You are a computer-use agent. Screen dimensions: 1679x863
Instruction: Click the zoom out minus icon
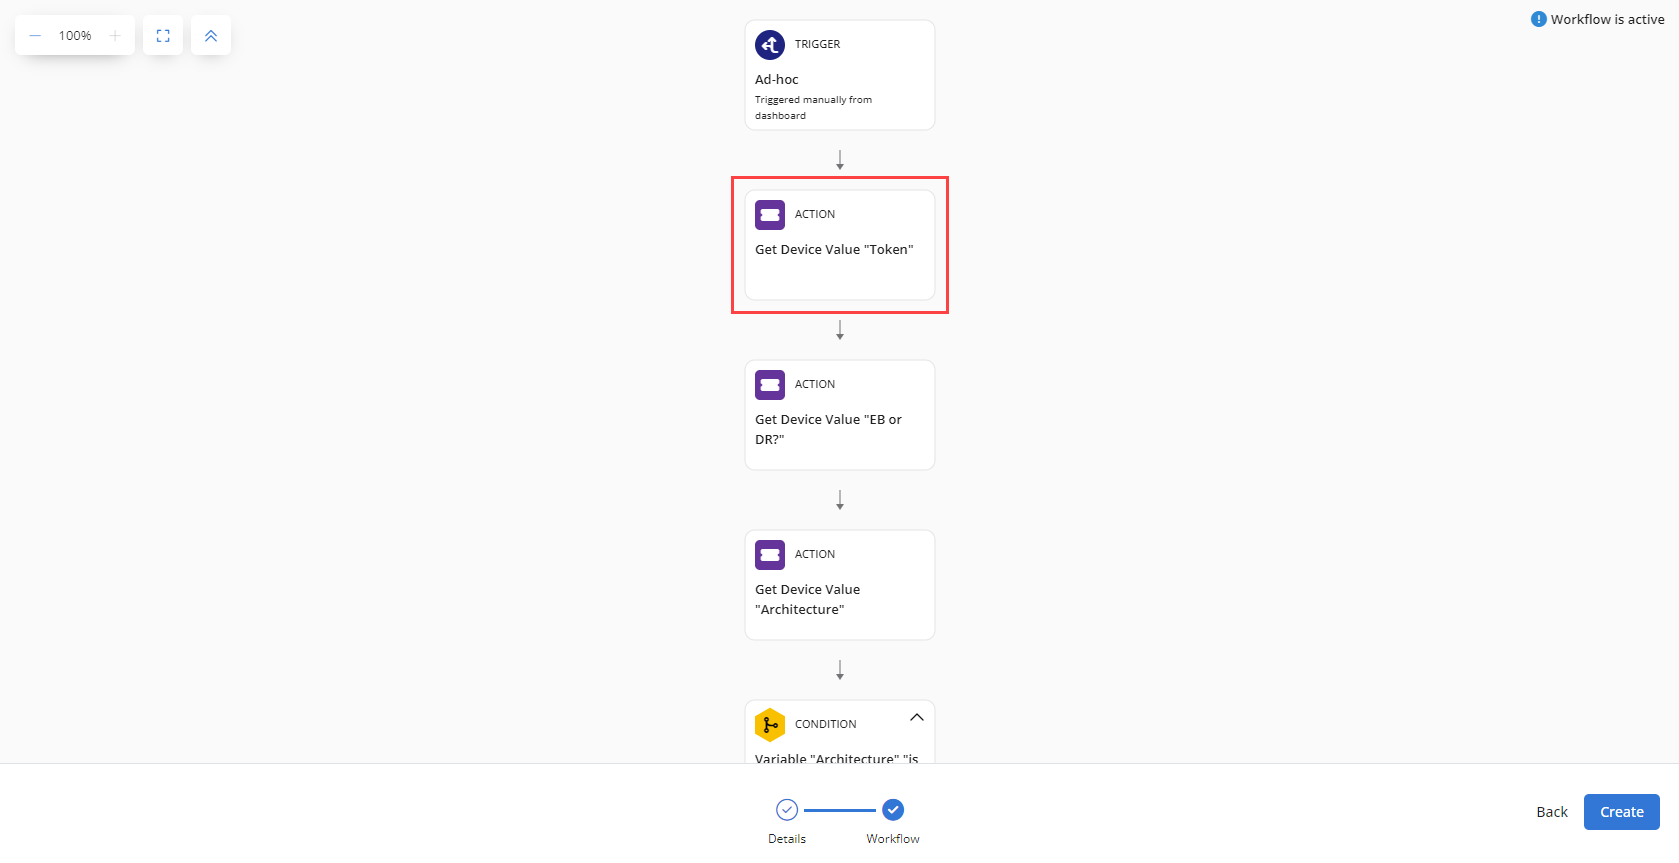point(35,36)
